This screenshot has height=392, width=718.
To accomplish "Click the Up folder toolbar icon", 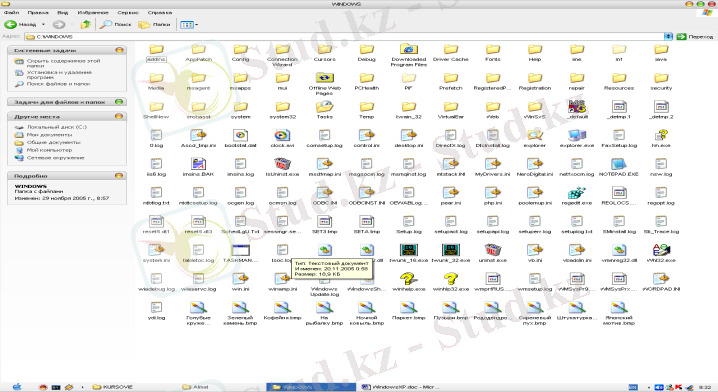I will [x=85, y=24].
